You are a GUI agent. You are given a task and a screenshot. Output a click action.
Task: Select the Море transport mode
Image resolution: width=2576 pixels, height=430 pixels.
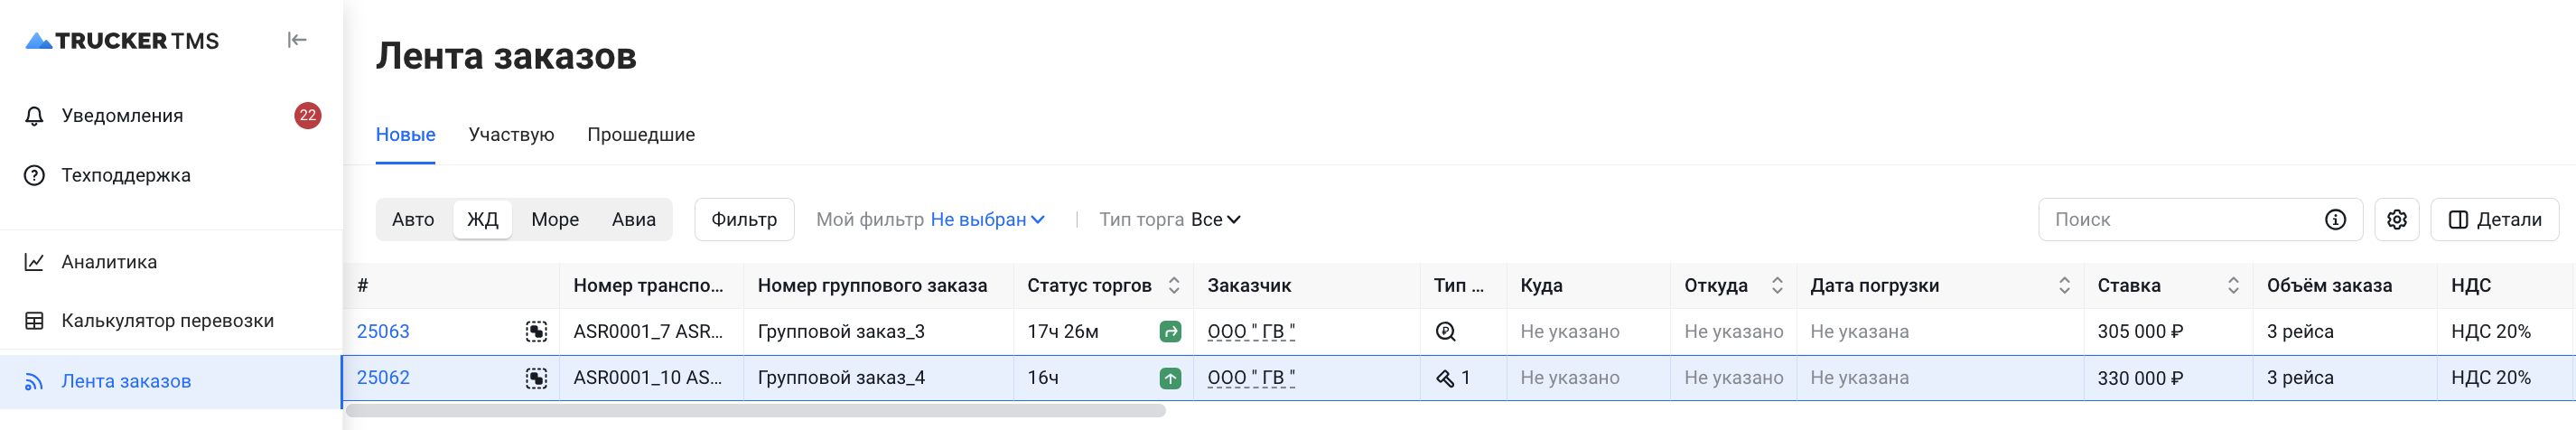pos(555,219)
